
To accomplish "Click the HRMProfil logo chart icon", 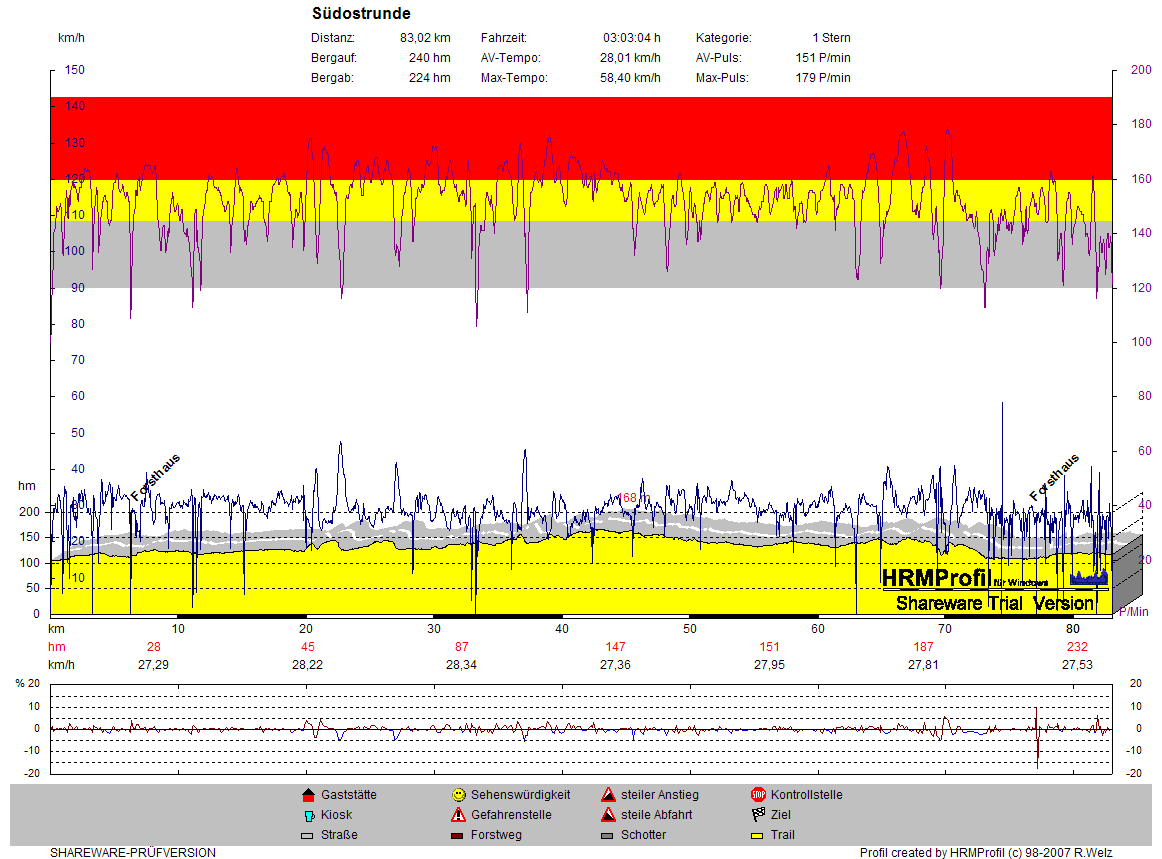I will (1089, 577).
